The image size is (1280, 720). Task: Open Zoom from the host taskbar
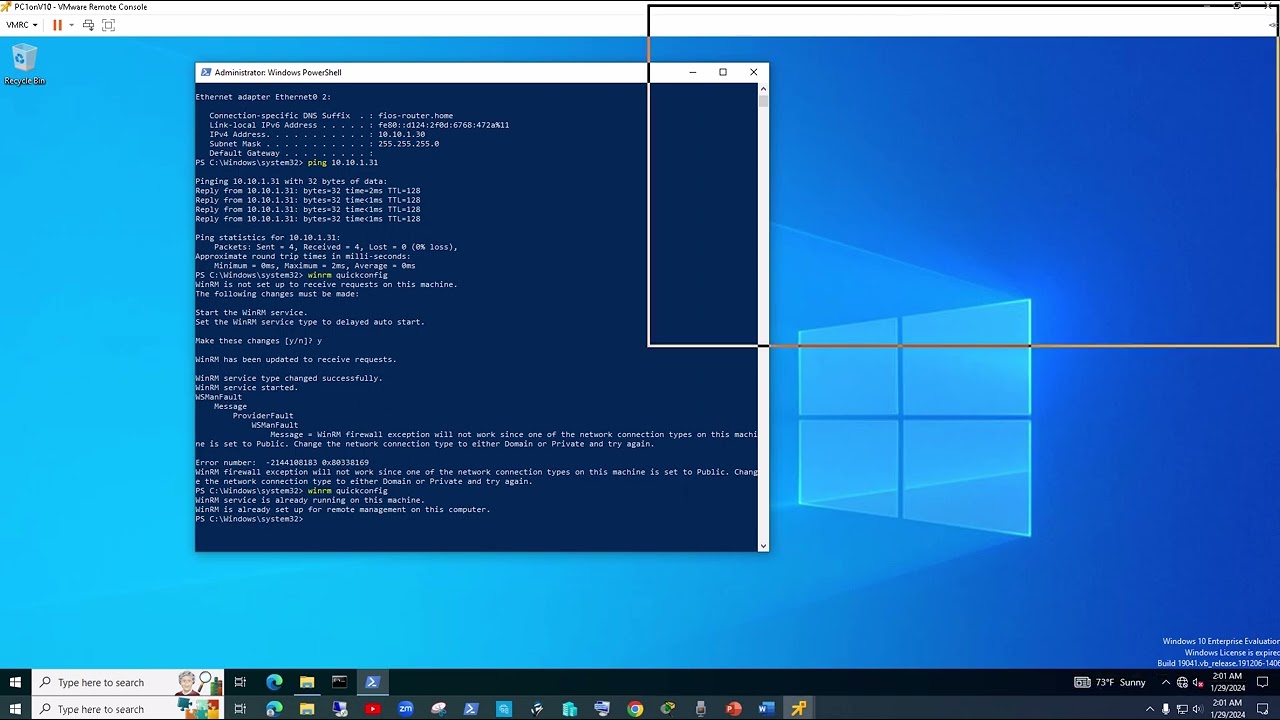pos(405,709)
